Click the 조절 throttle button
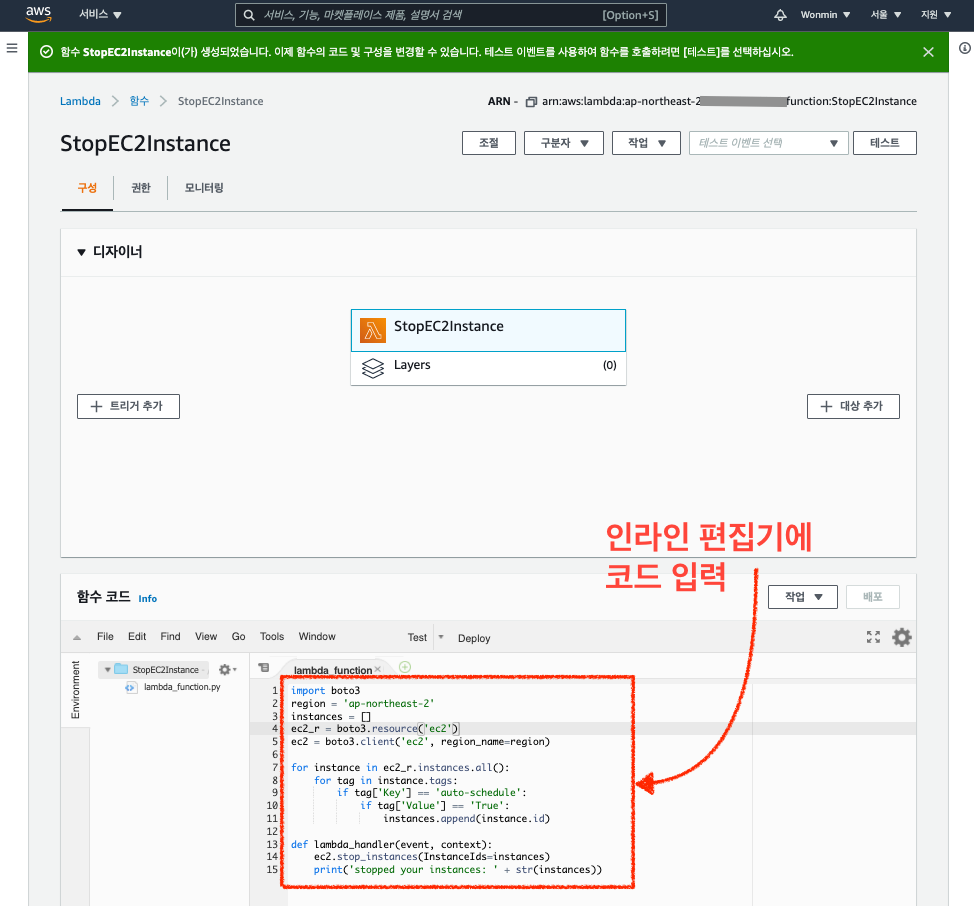This screenshot has height=906, width=974. [x=489, y=143]
